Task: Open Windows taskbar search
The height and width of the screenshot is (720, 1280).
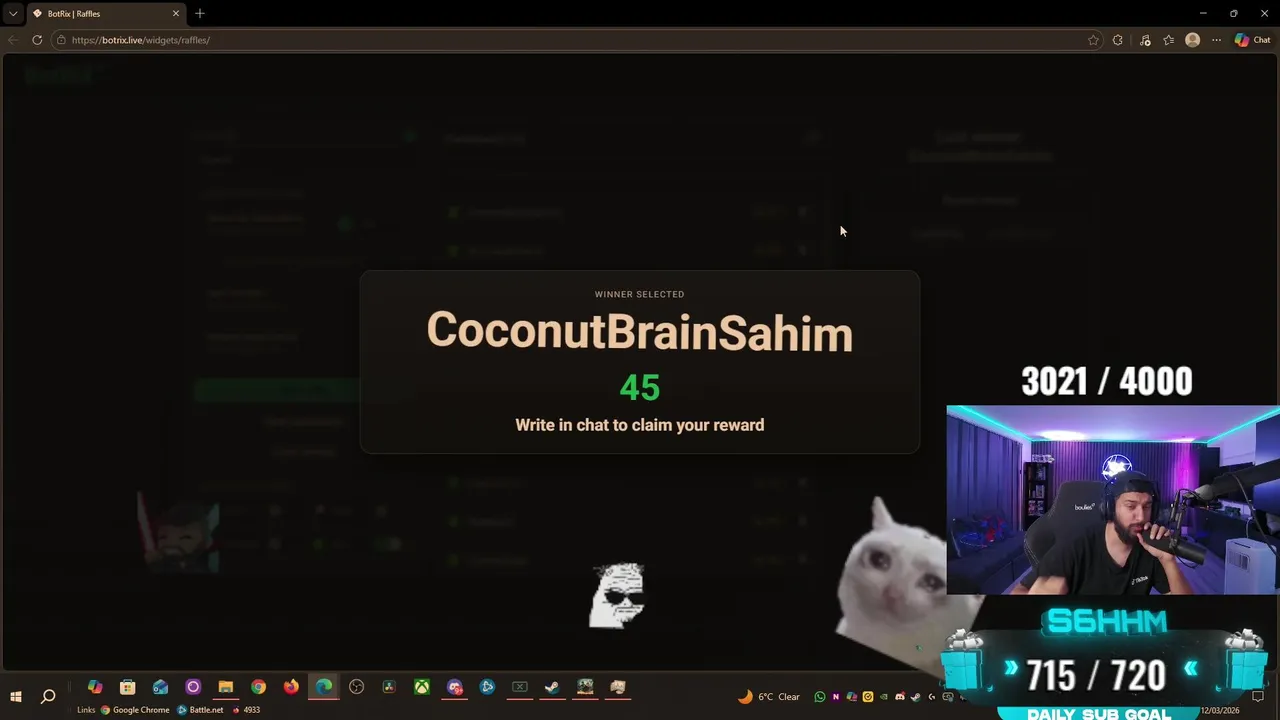Action: 48,696
